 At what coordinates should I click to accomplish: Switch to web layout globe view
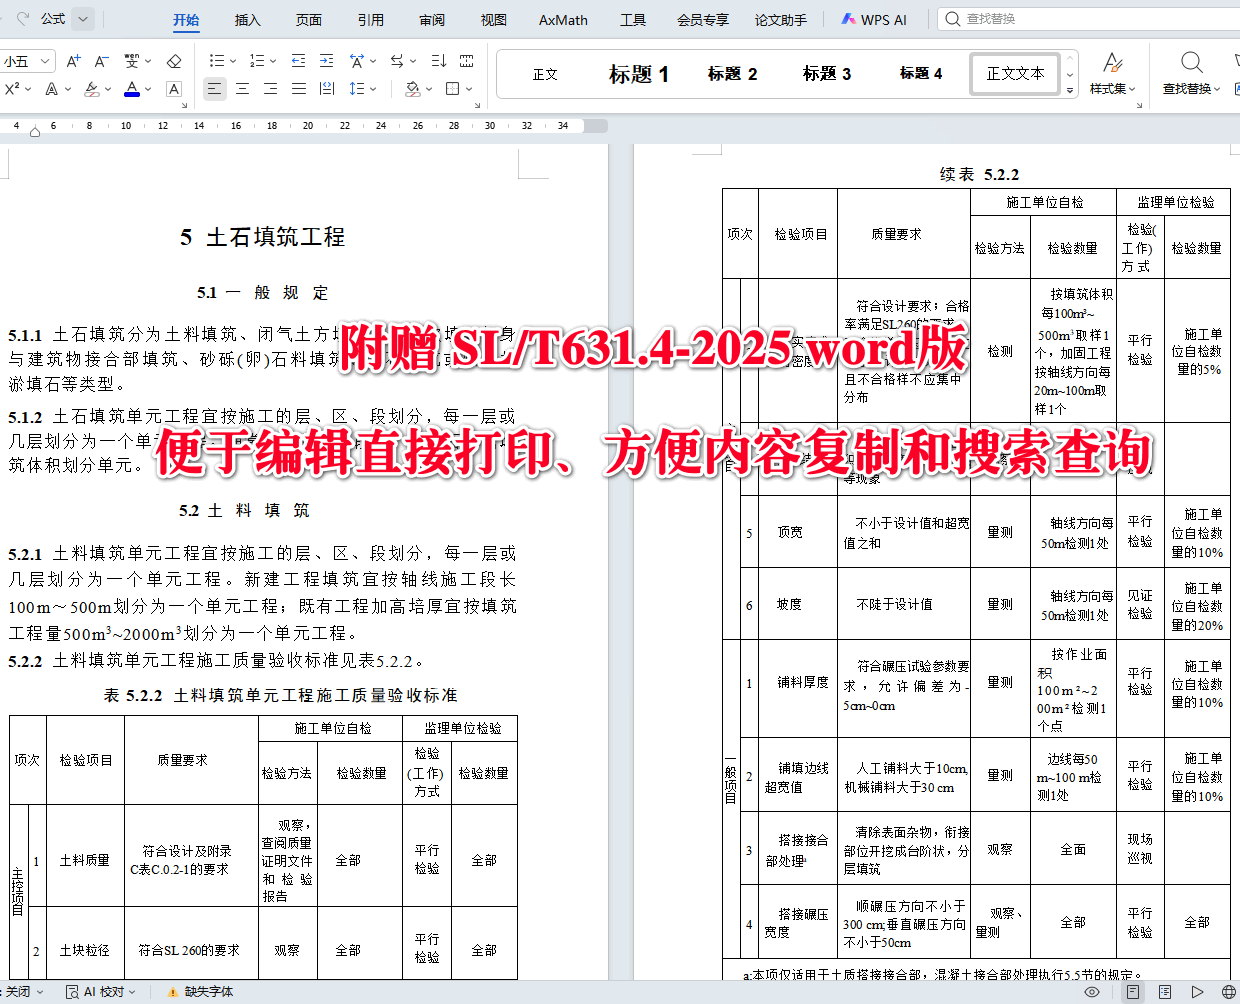pyautogui.click(x=1229, y=992)
